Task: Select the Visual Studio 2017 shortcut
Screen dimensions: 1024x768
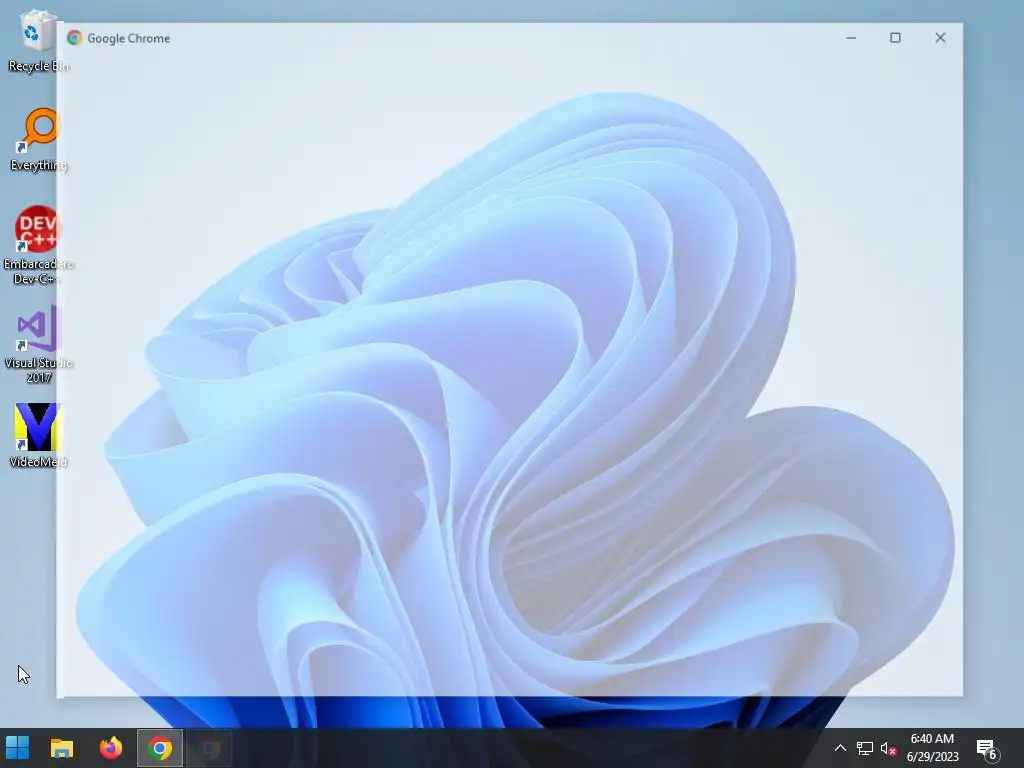Action: [38, 344]
